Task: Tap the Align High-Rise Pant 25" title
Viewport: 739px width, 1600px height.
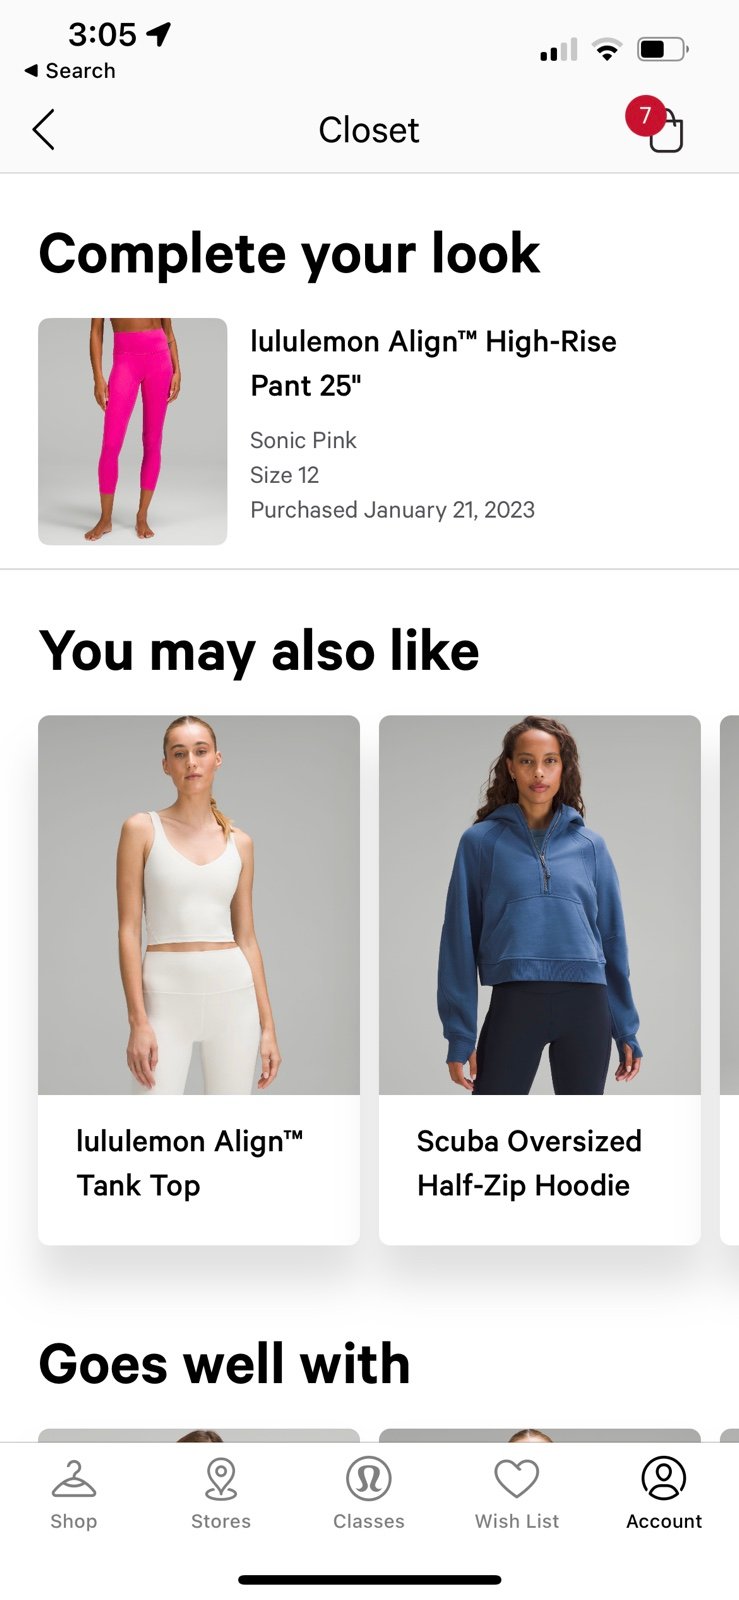Action: (x=433, y=363)
